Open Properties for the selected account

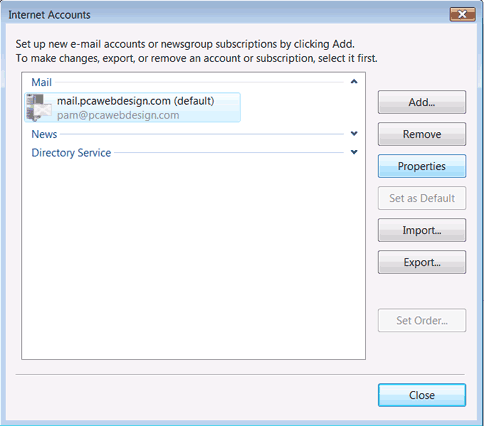[422, 166]
